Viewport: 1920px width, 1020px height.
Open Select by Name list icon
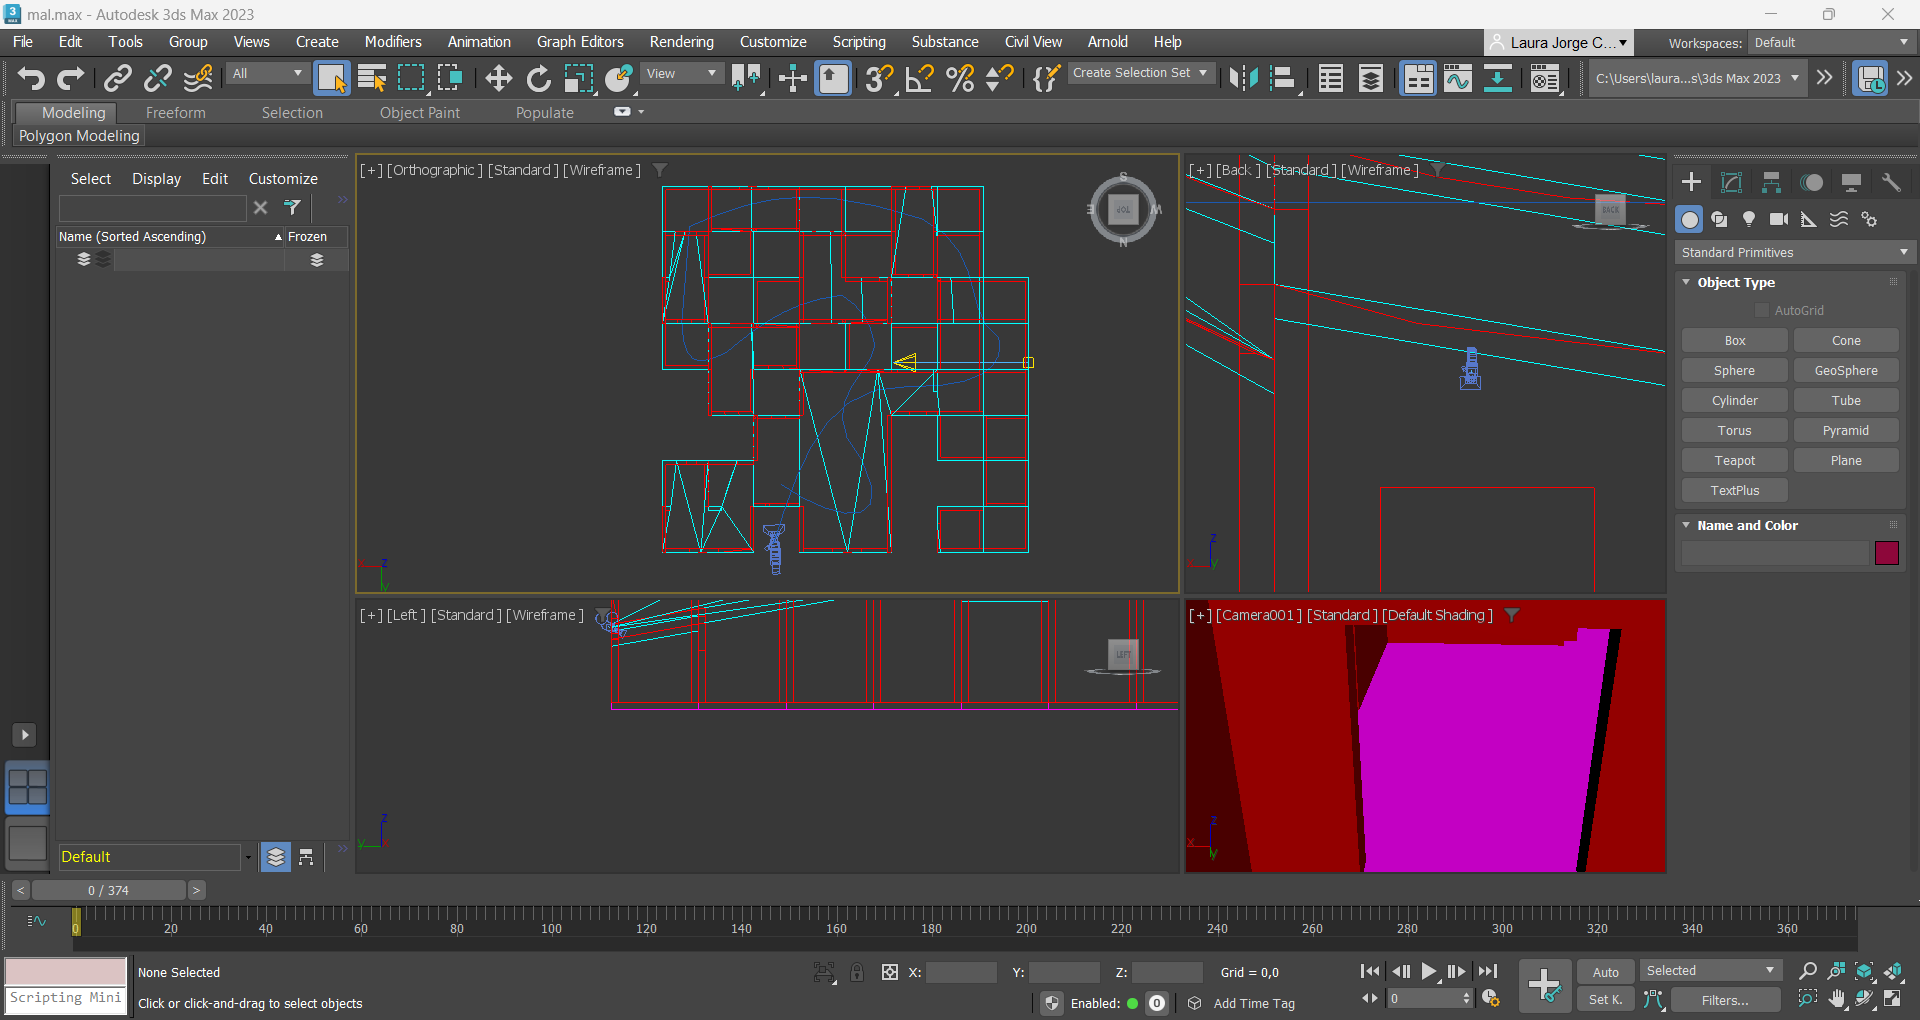point(372,78)
